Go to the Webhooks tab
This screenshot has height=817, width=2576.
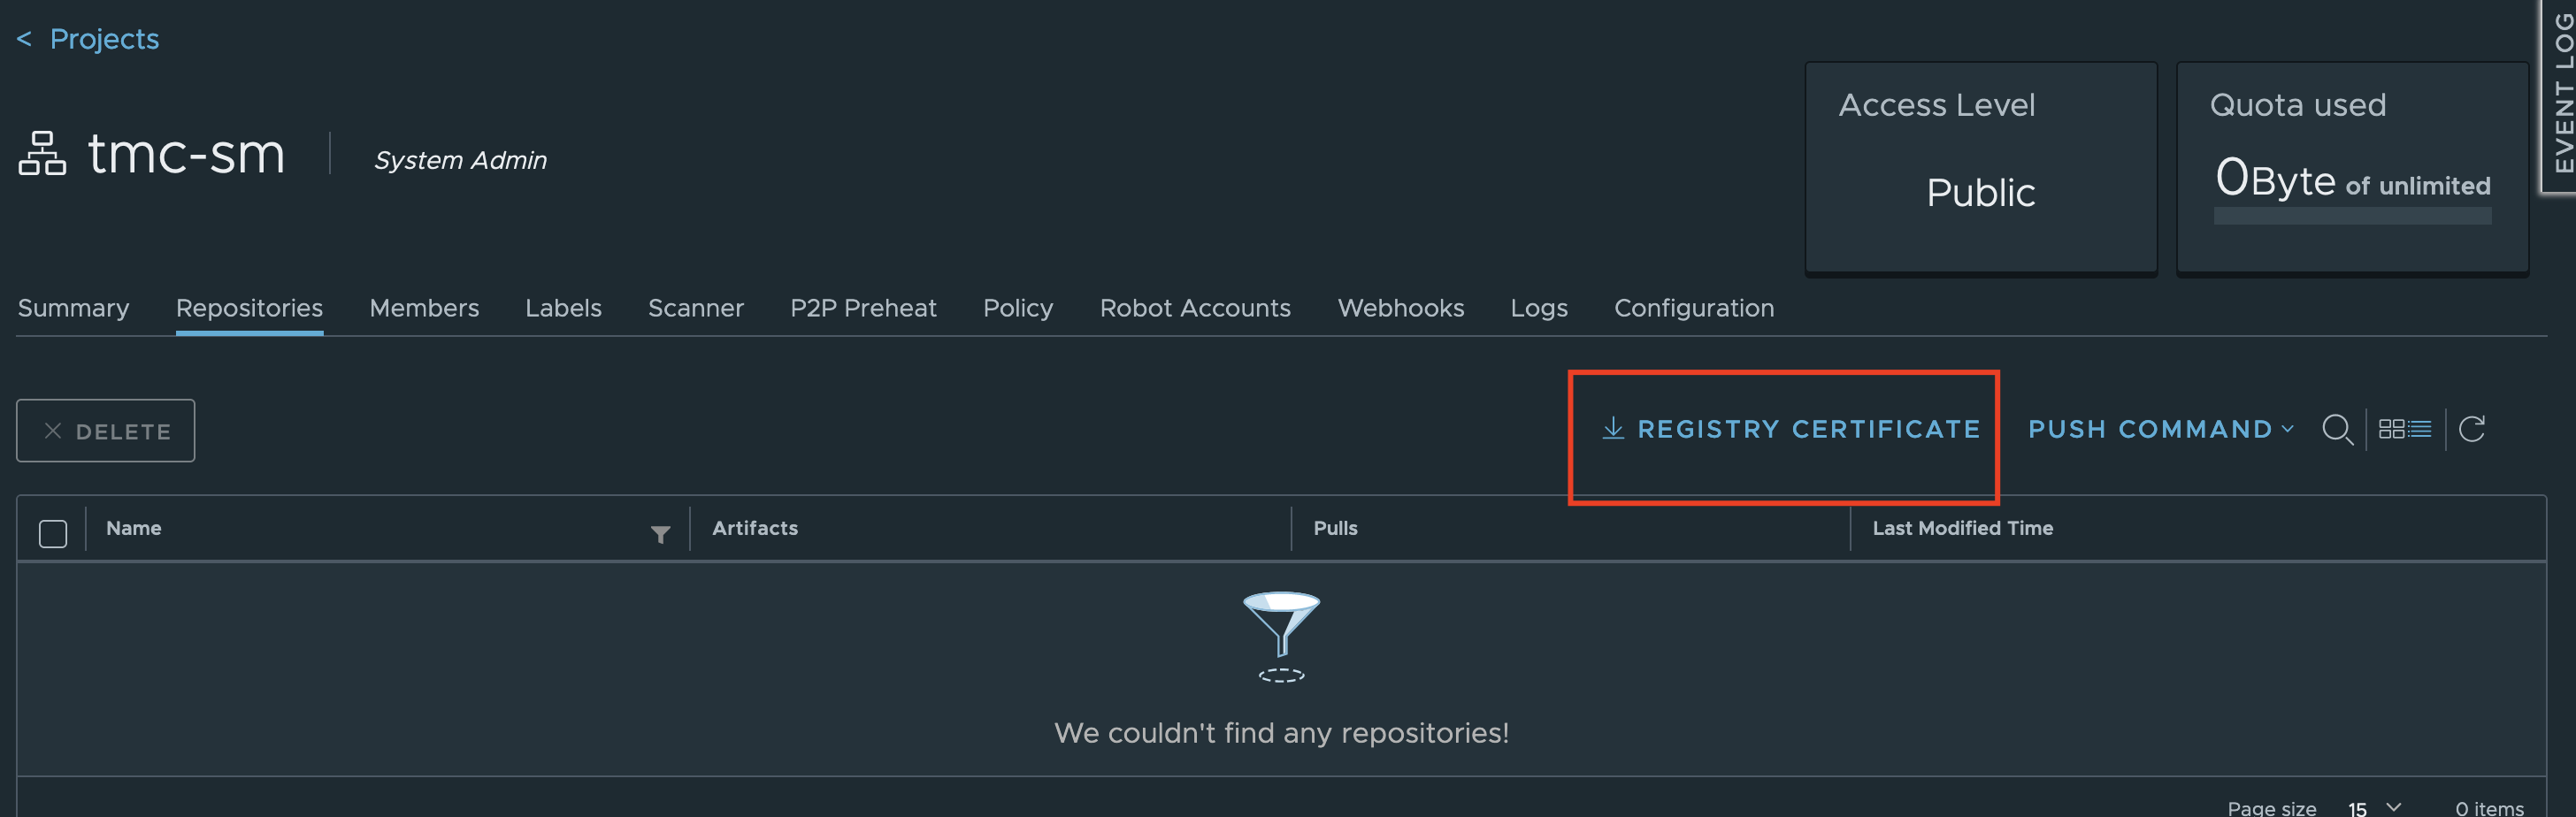[1400, 308]
